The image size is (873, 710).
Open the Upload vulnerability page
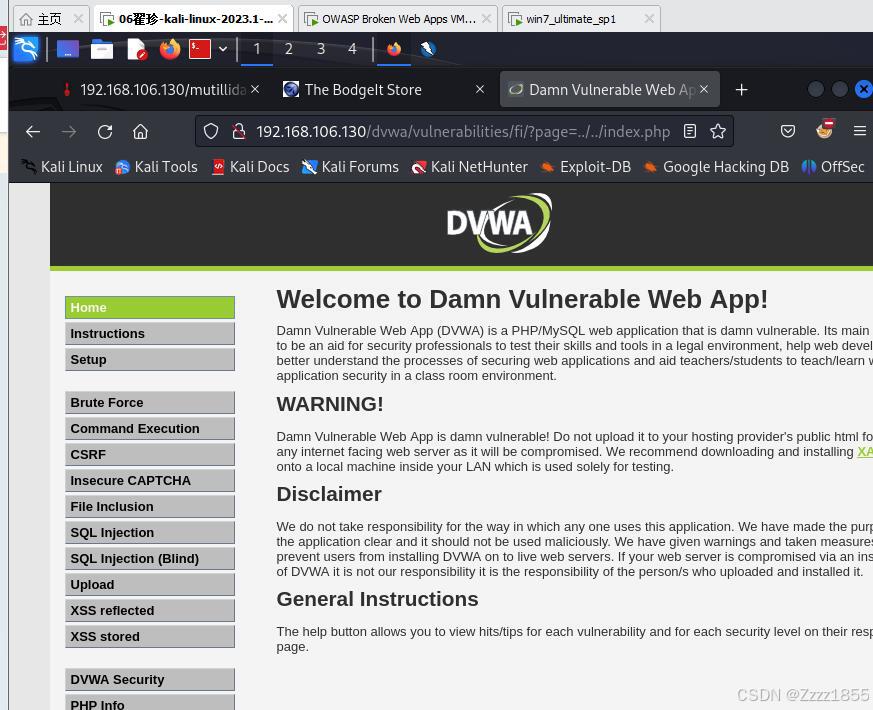point(150,585)
